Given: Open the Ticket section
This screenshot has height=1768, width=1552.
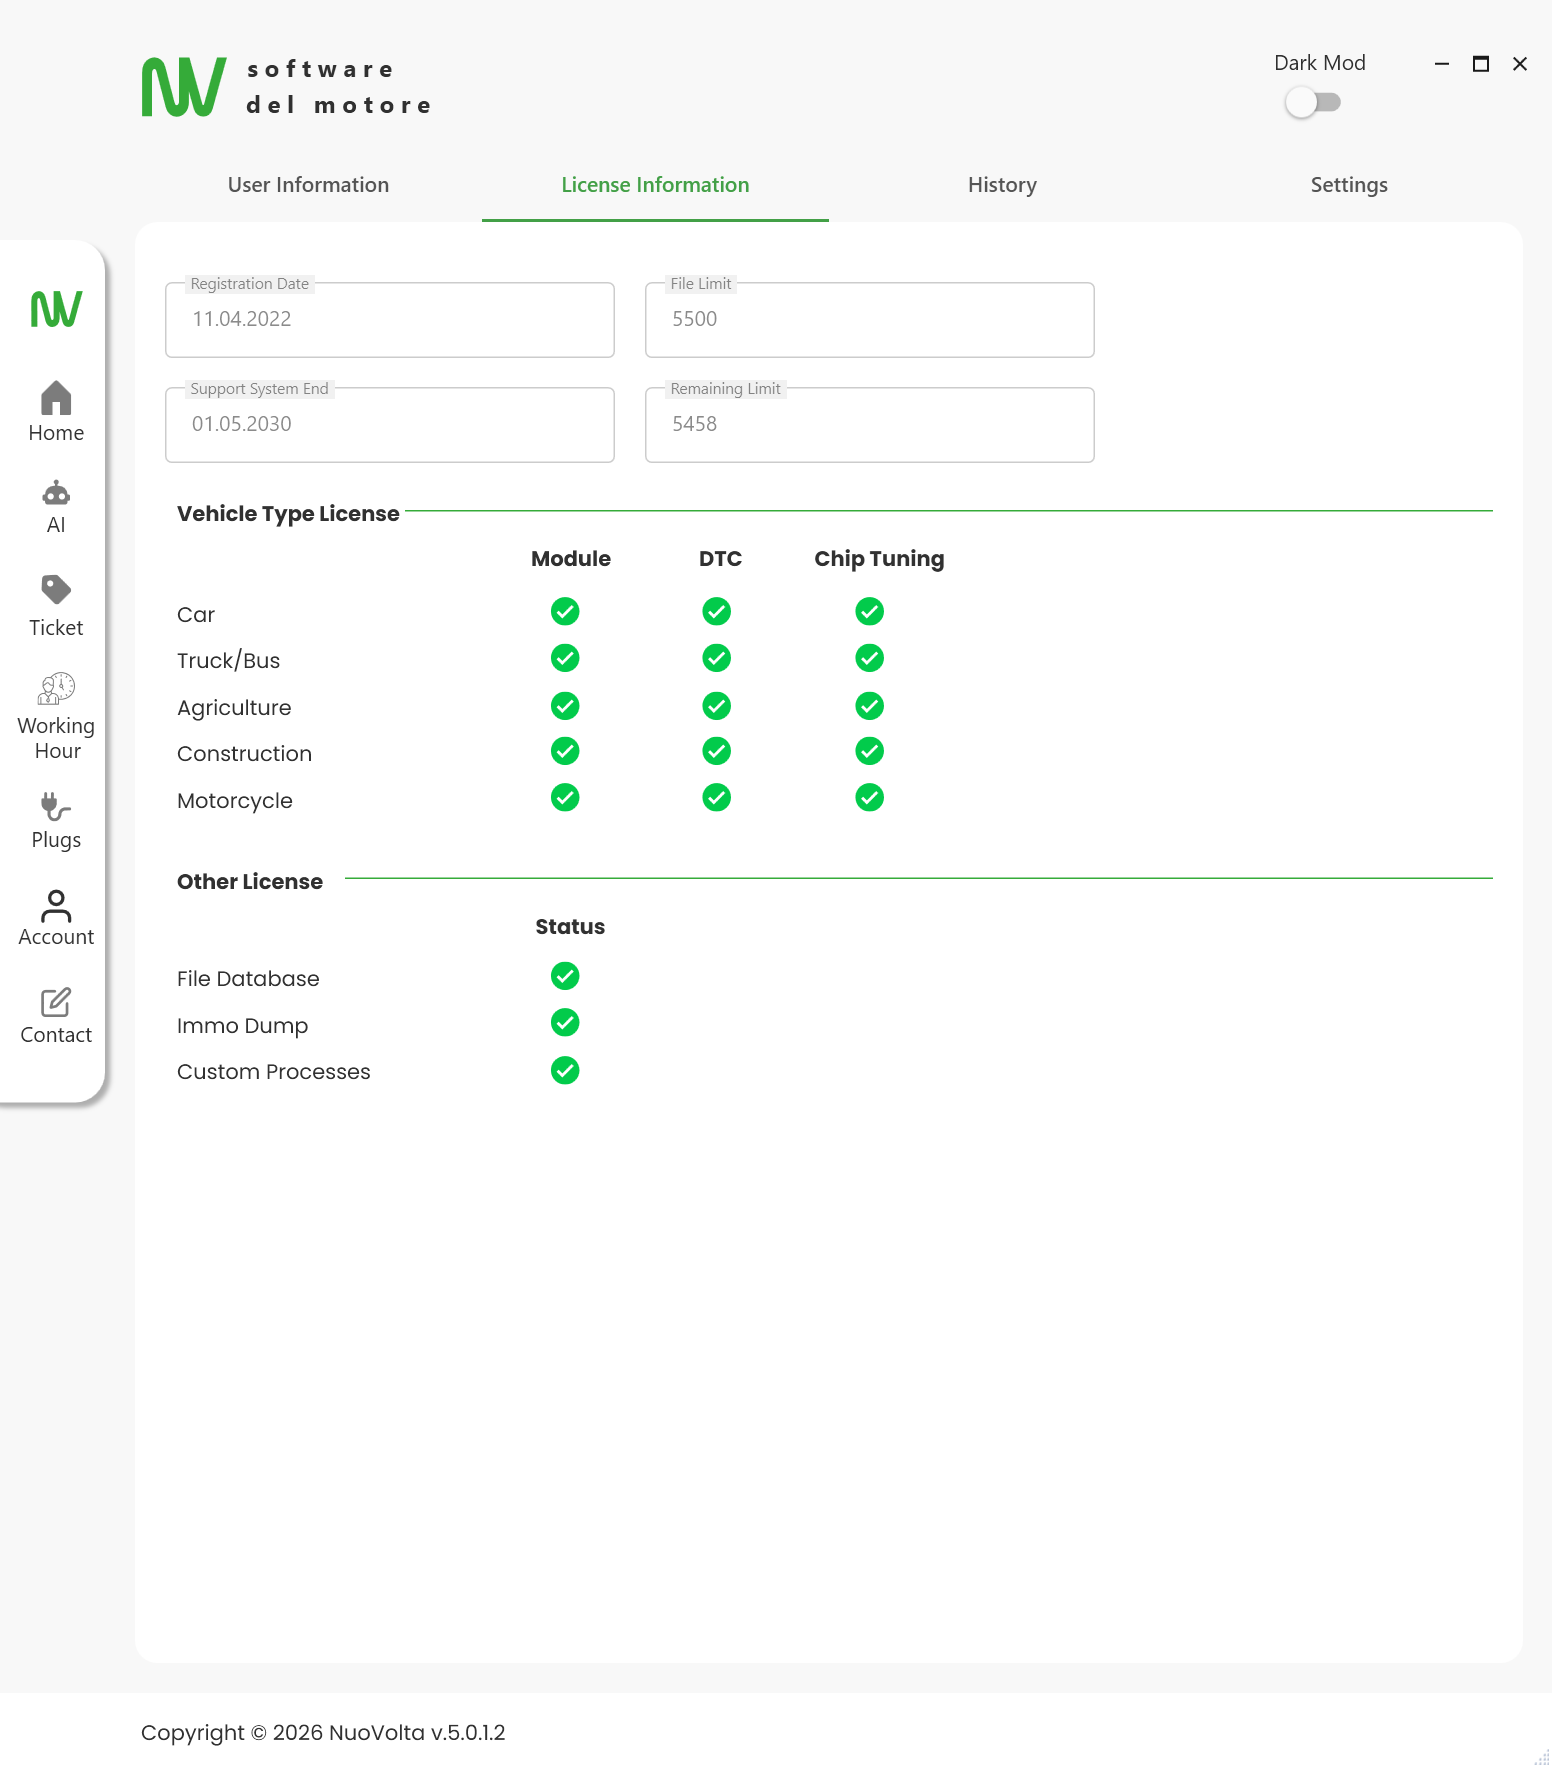Looking at the screenshot, I should (56, 605).
